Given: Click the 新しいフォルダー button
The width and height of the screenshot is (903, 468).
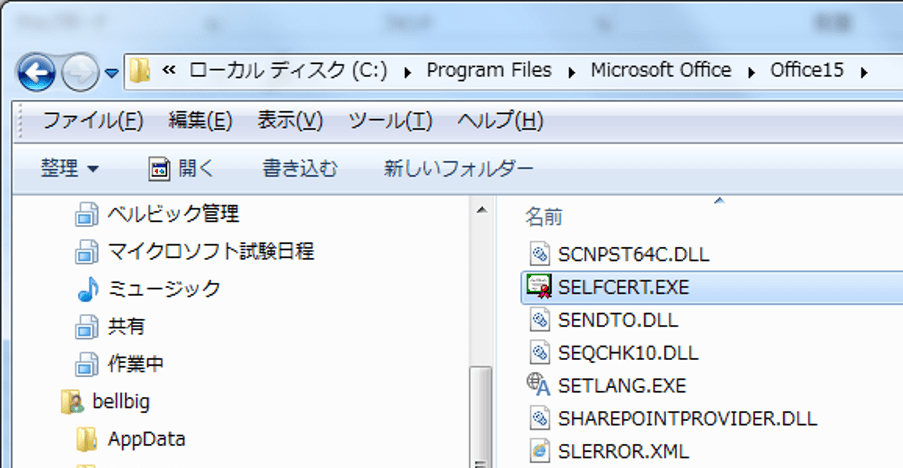Looking at the screenshot, I should [458, 169].
